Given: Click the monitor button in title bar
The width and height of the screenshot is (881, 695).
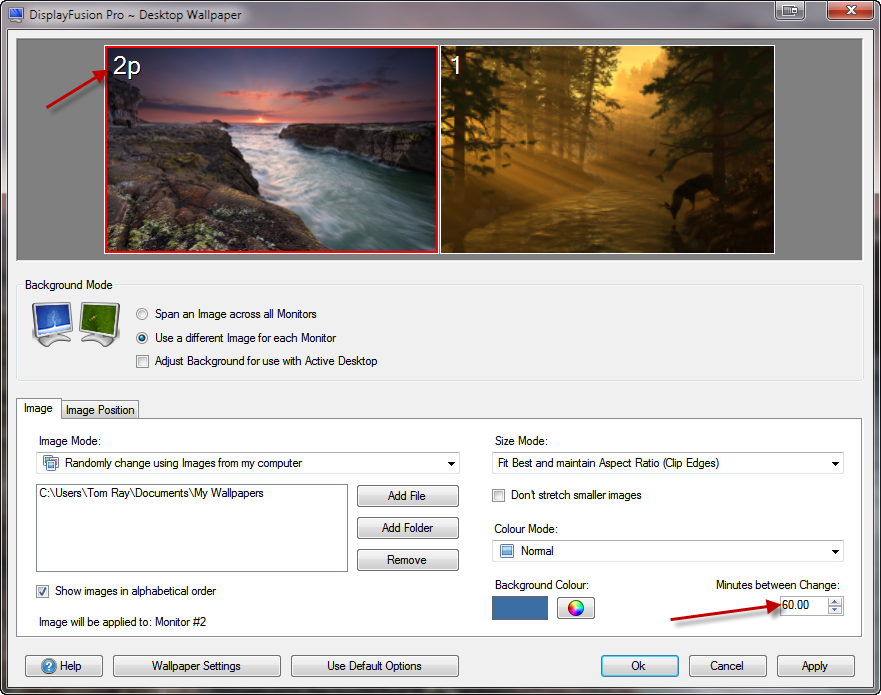Looking at the screenshot, I should [789, 10].
